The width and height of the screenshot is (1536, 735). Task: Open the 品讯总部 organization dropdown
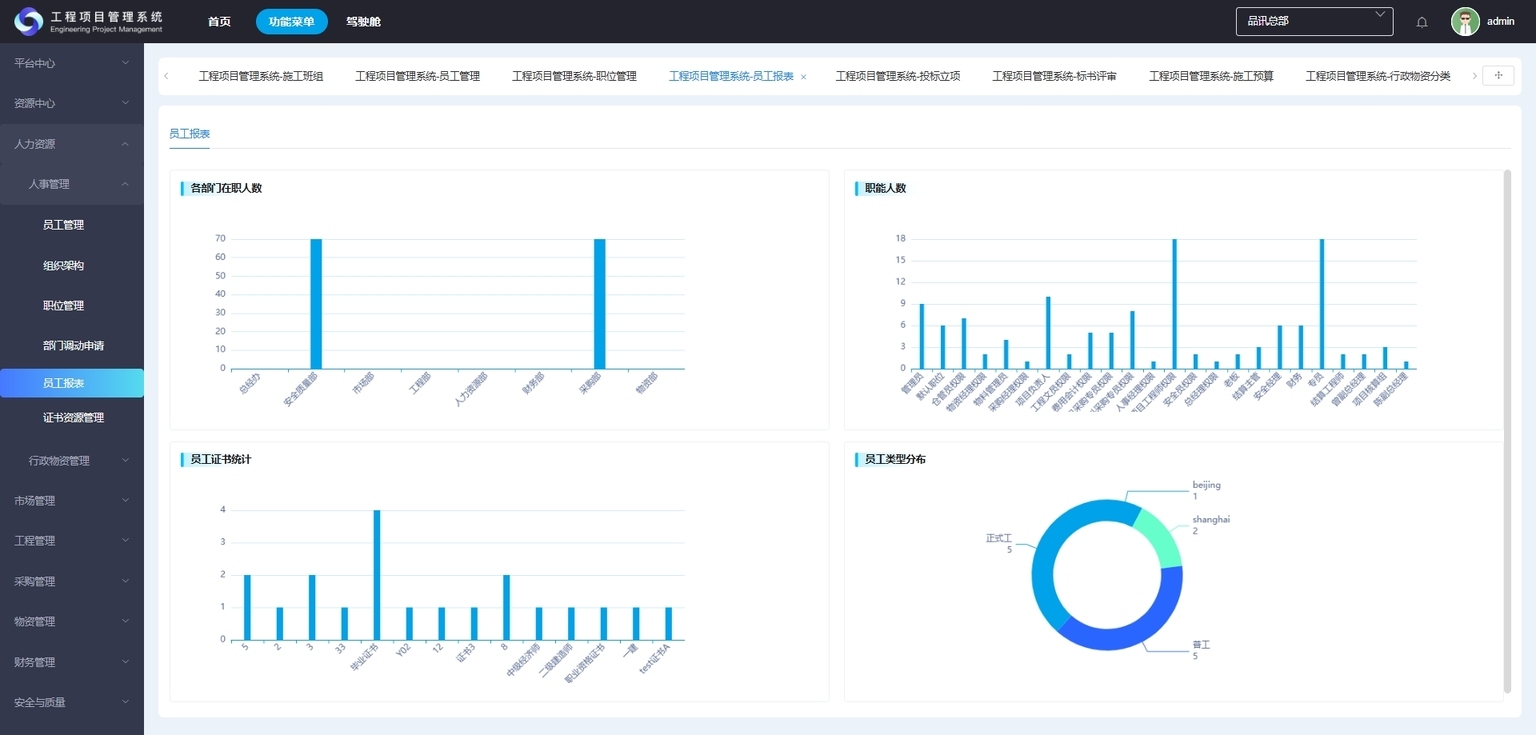(x=1314, y=21)
